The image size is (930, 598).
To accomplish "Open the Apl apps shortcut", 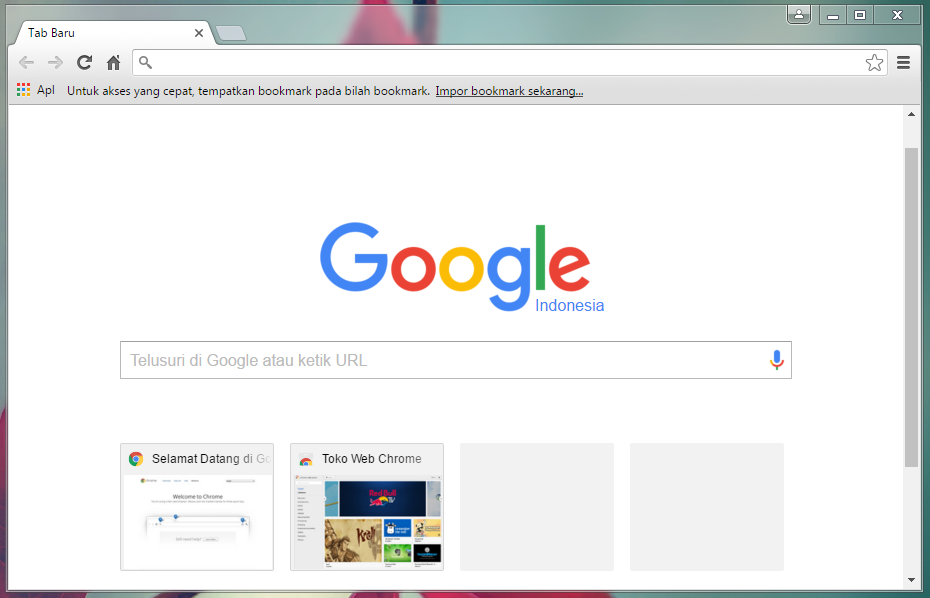I will pos(36,90).
